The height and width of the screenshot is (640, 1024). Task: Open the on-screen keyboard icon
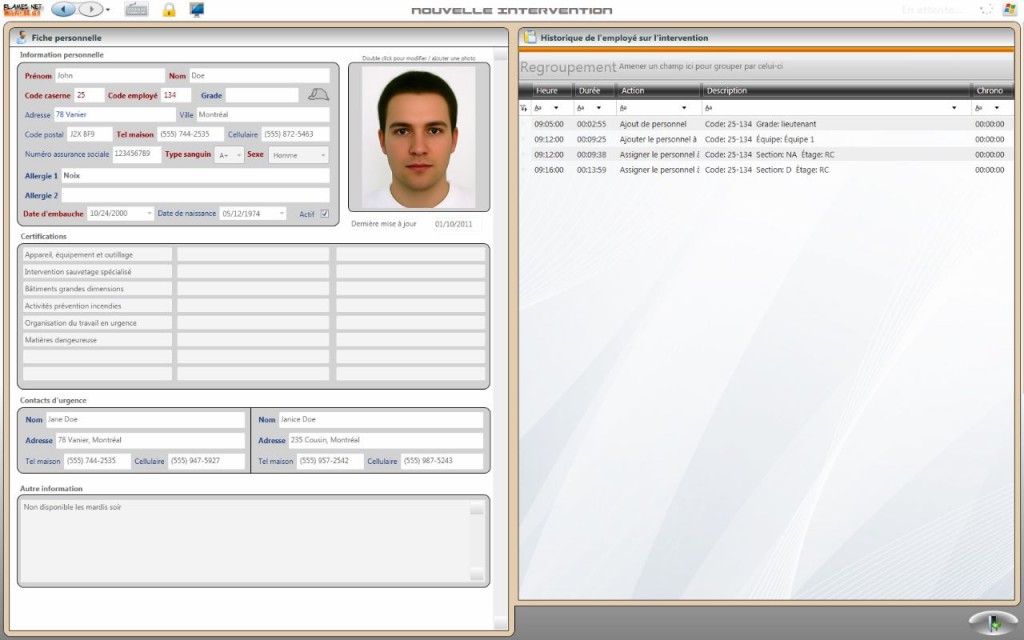(136, 10)
